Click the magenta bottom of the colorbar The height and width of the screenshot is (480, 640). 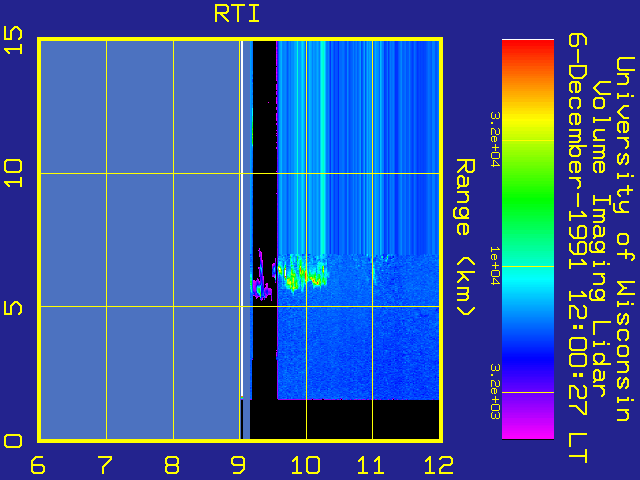528,431
